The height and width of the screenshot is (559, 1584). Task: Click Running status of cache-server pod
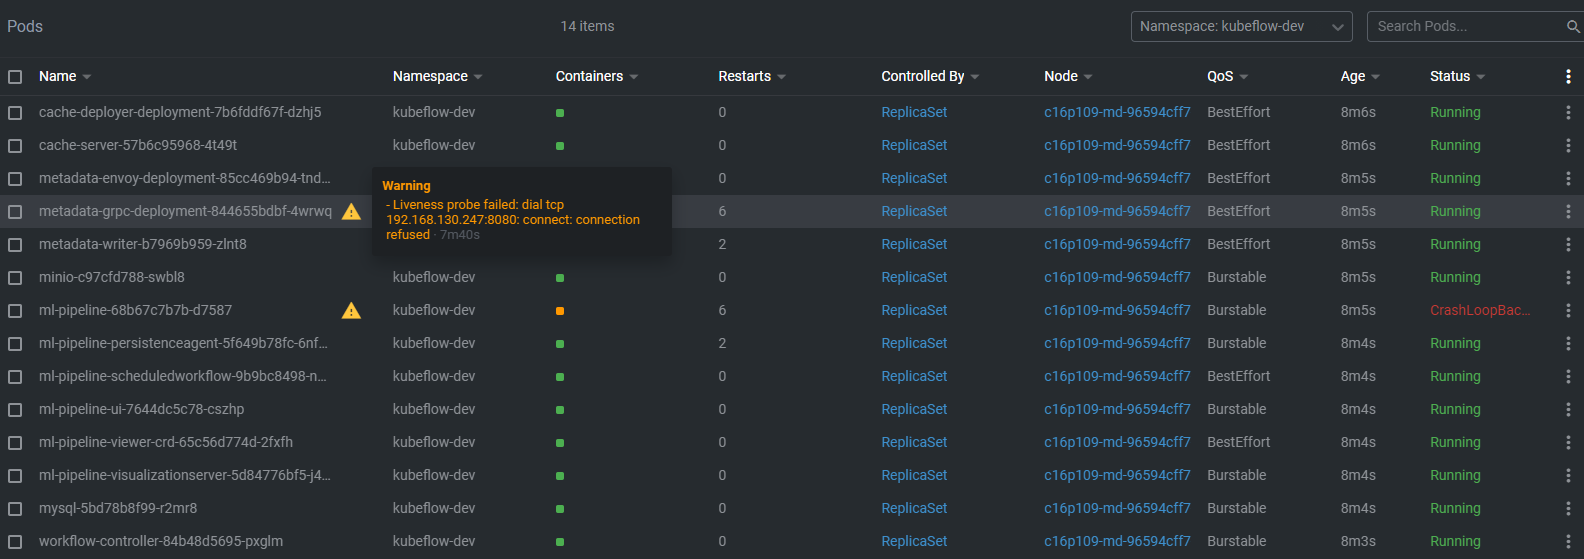[1455, 146]
